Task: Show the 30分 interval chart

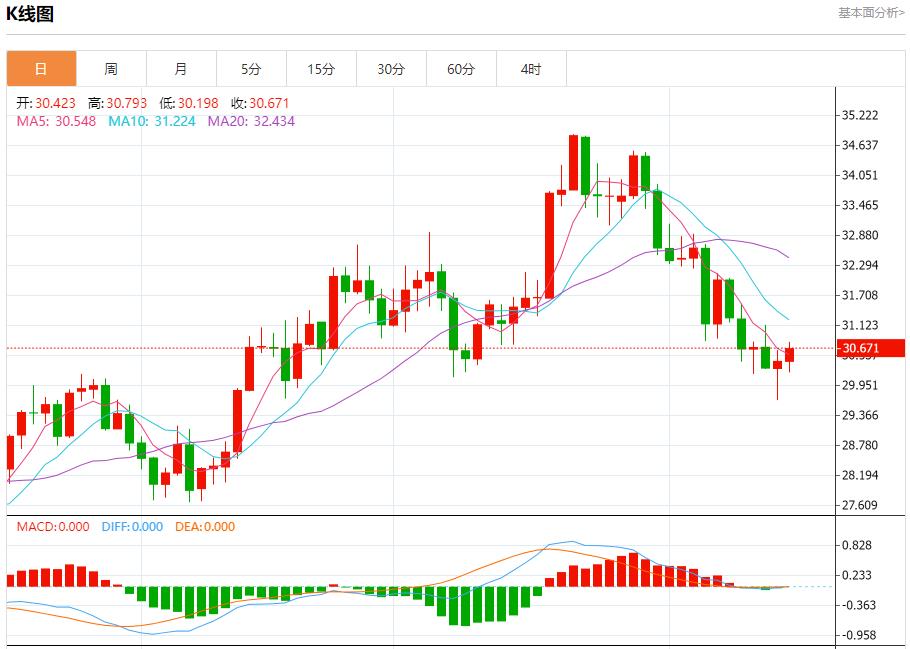Action: (x=391, y=69)
